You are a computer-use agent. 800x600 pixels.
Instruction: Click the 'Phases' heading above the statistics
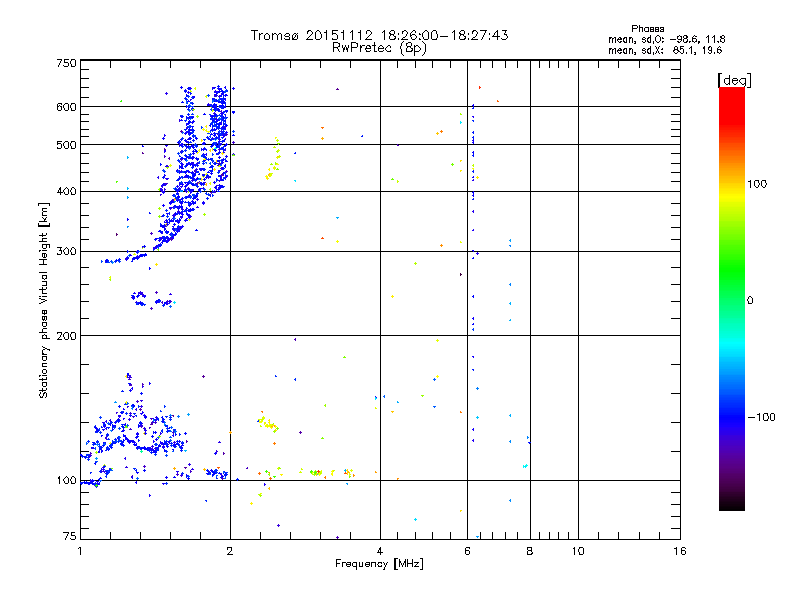(647, 29)
